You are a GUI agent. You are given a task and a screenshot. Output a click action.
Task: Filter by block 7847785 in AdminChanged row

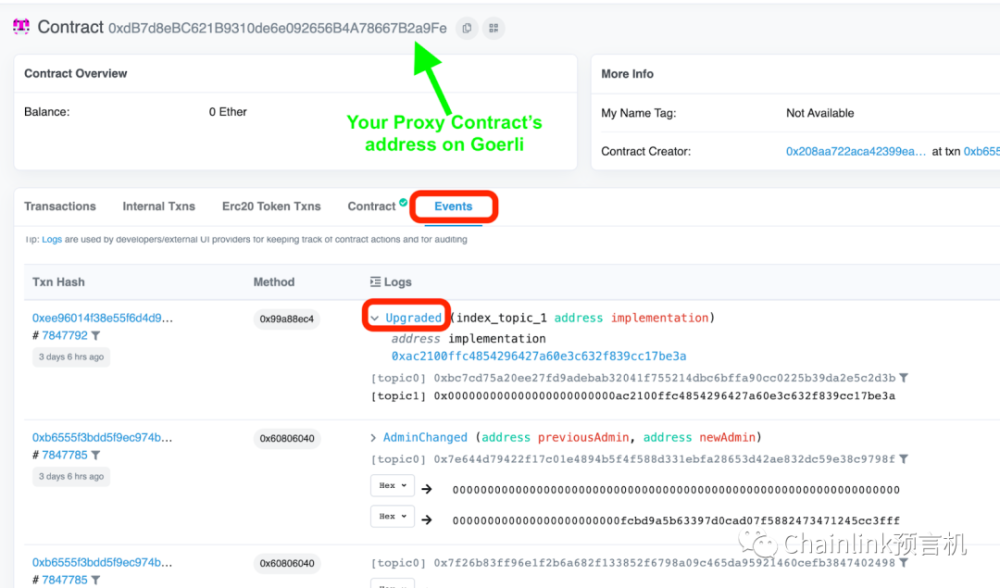(96, 455)
